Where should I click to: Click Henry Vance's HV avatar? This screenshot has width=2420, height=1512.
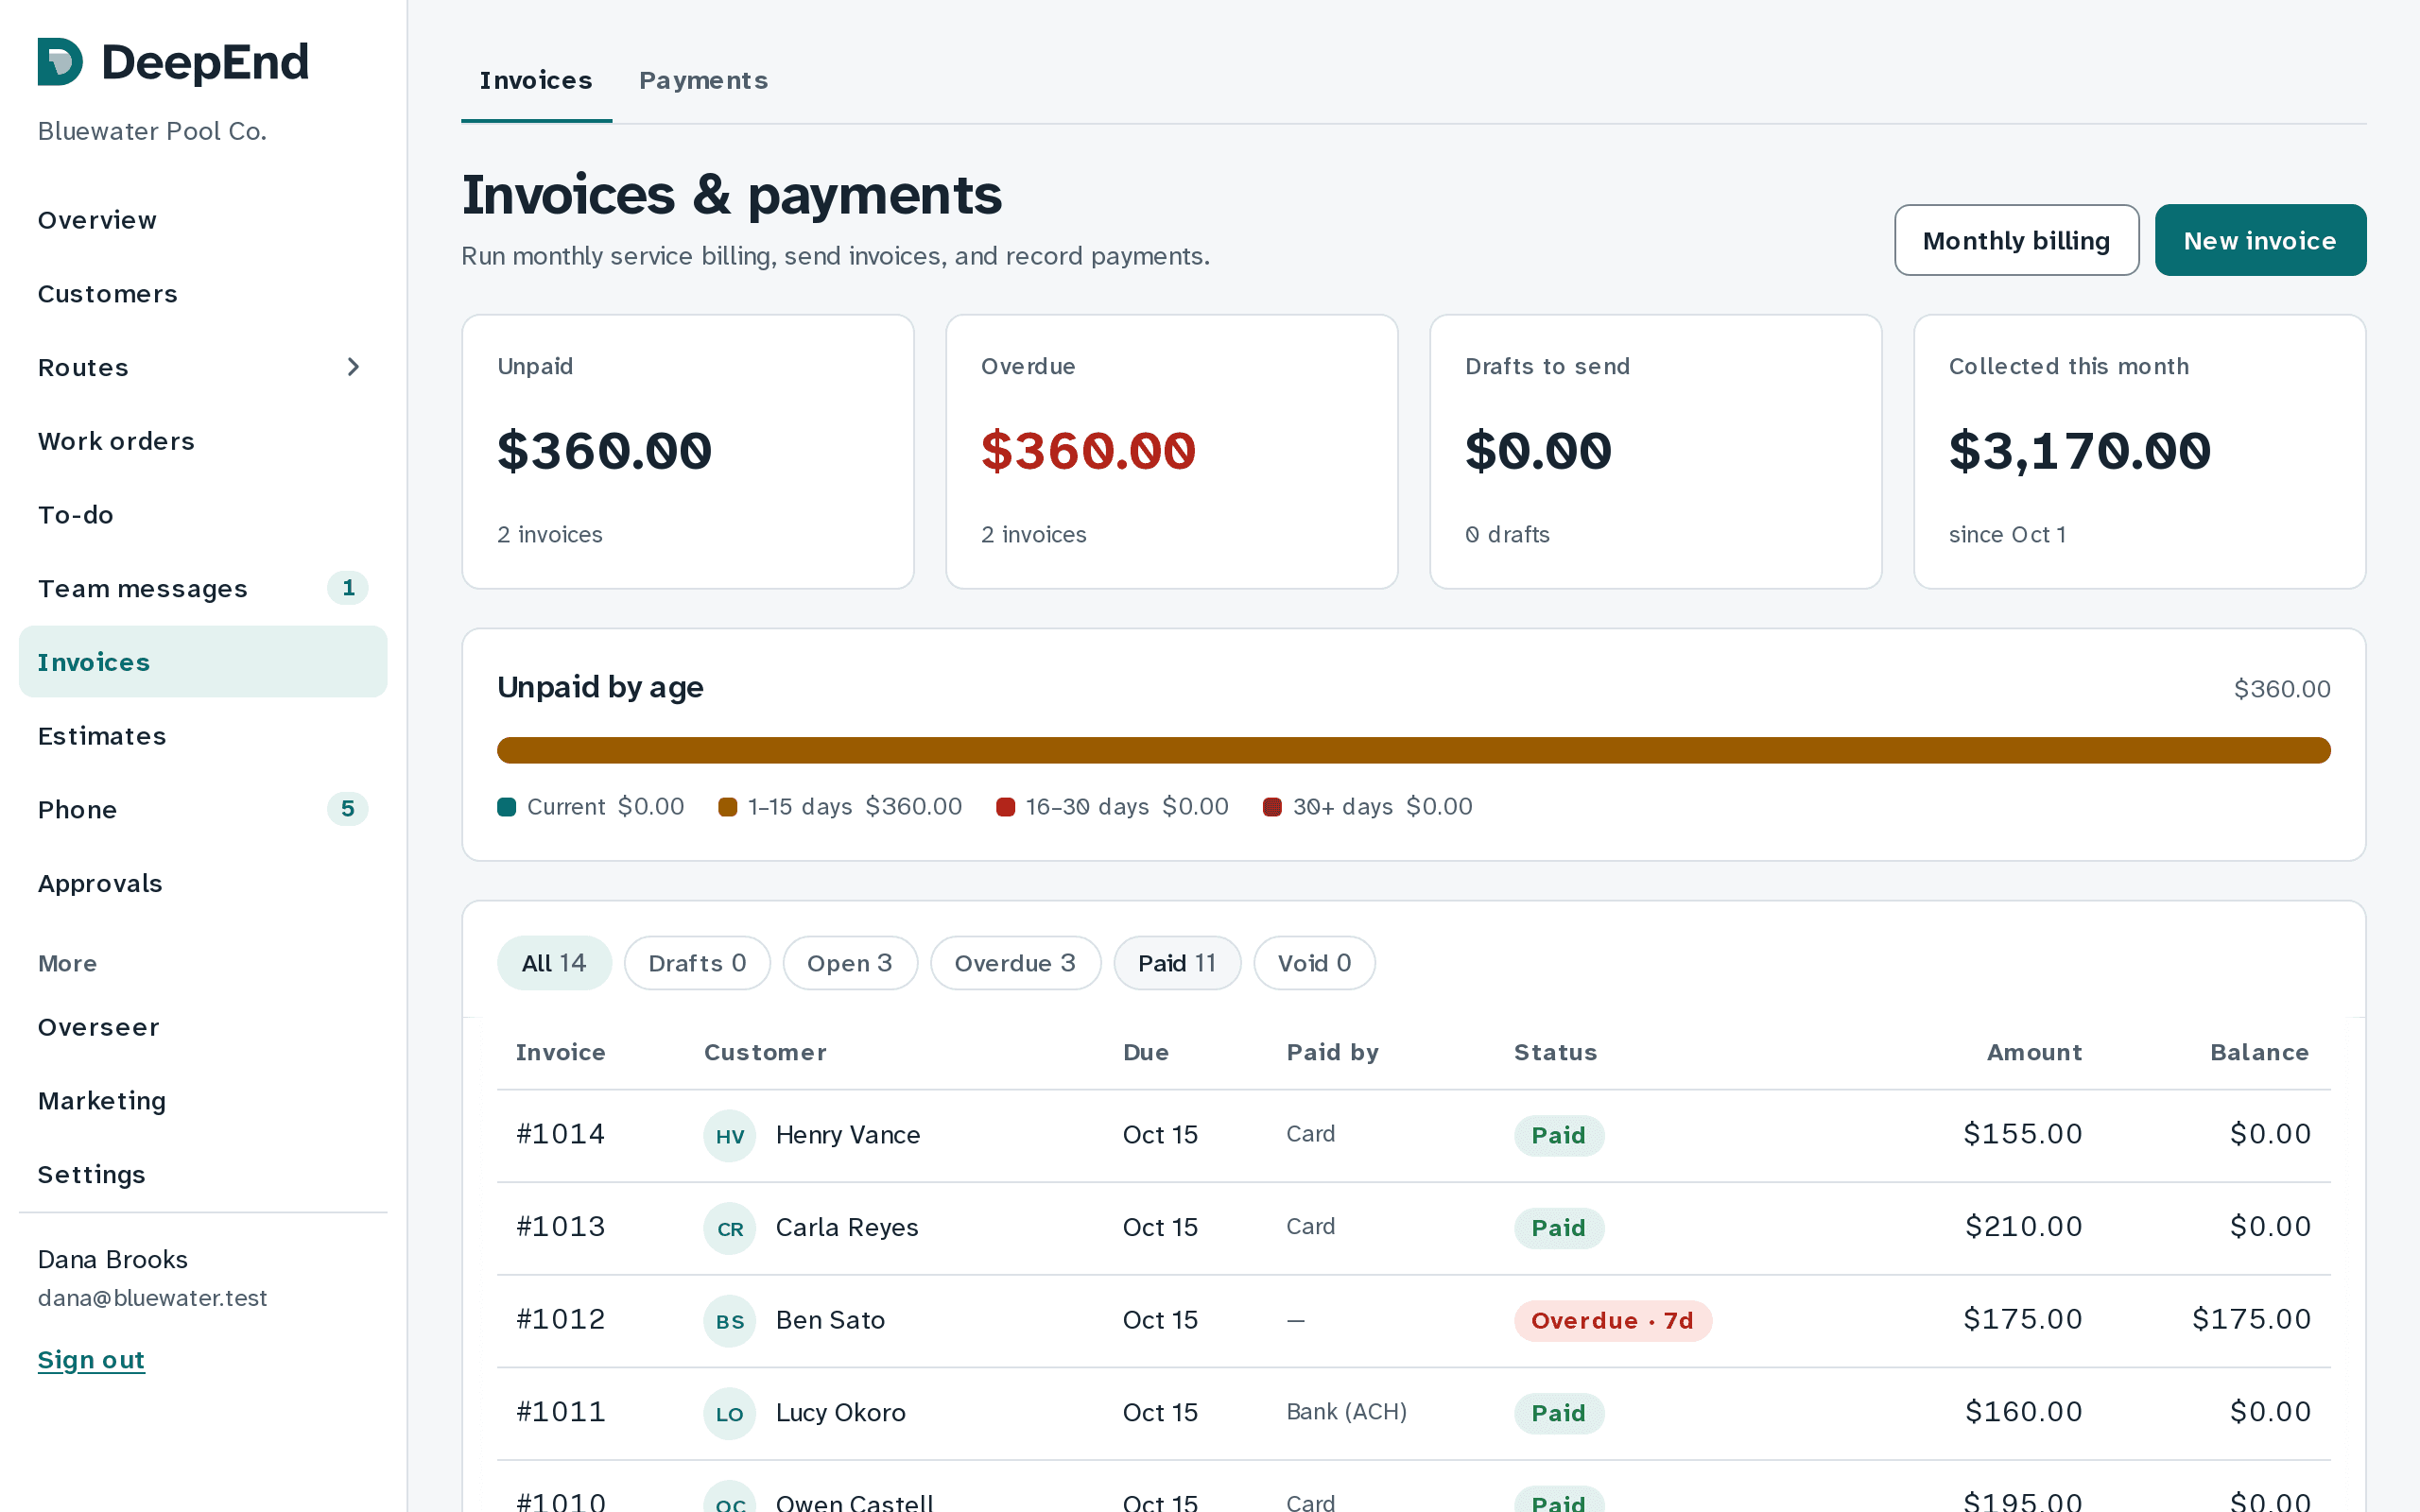point(730,1135)
